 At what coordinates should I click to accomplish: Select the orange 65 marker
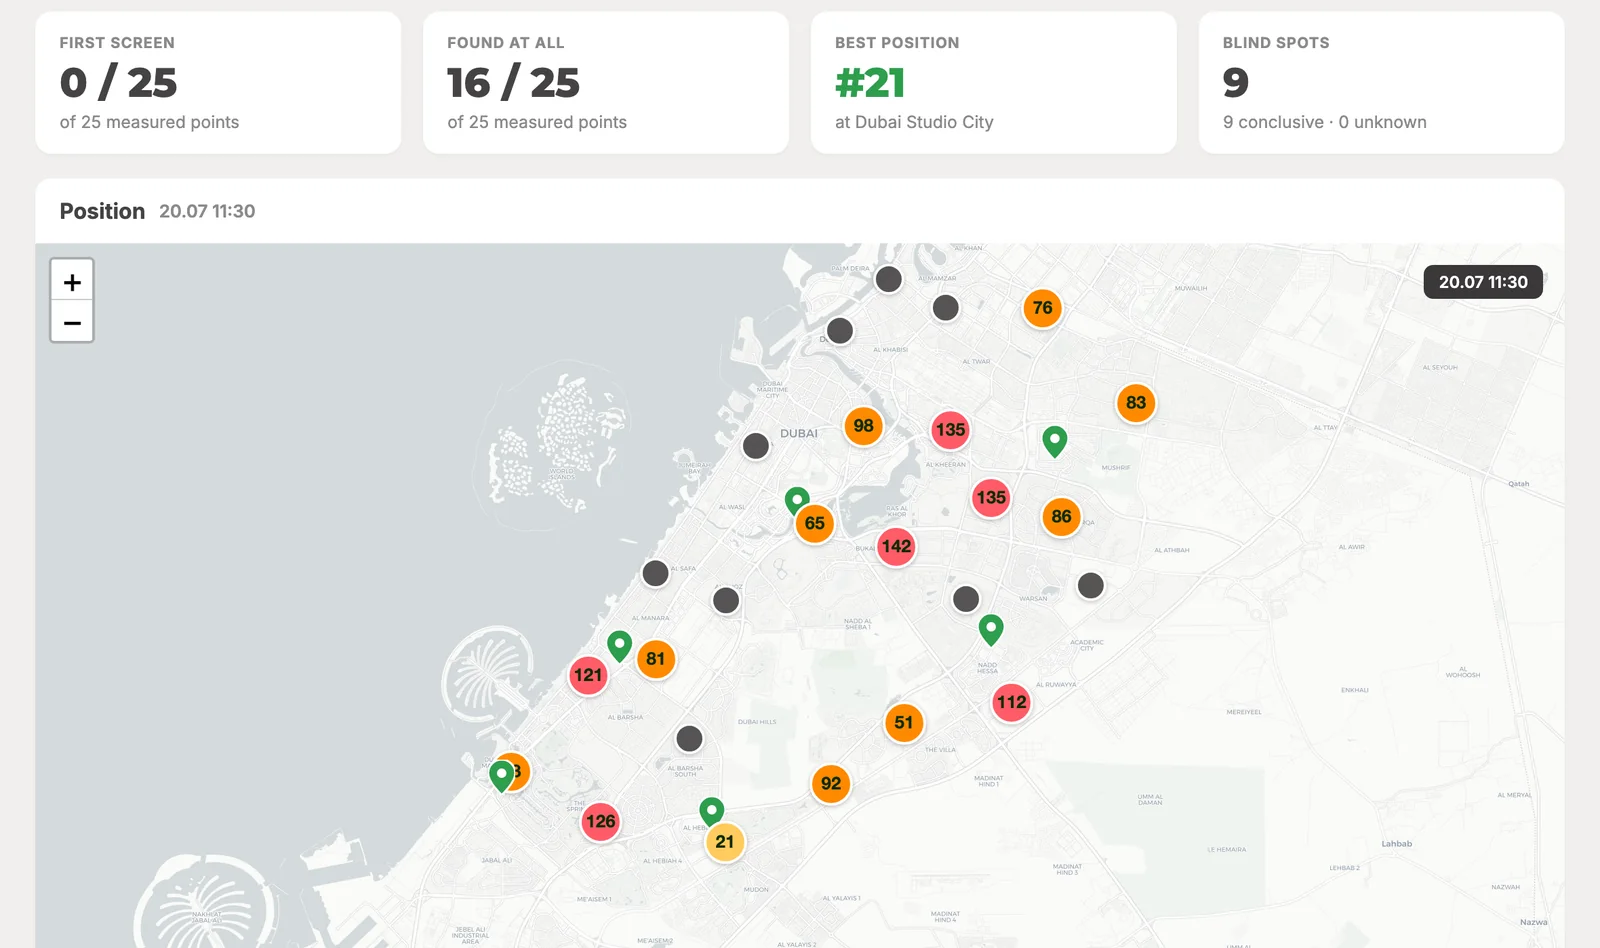[x=815, y=523]
